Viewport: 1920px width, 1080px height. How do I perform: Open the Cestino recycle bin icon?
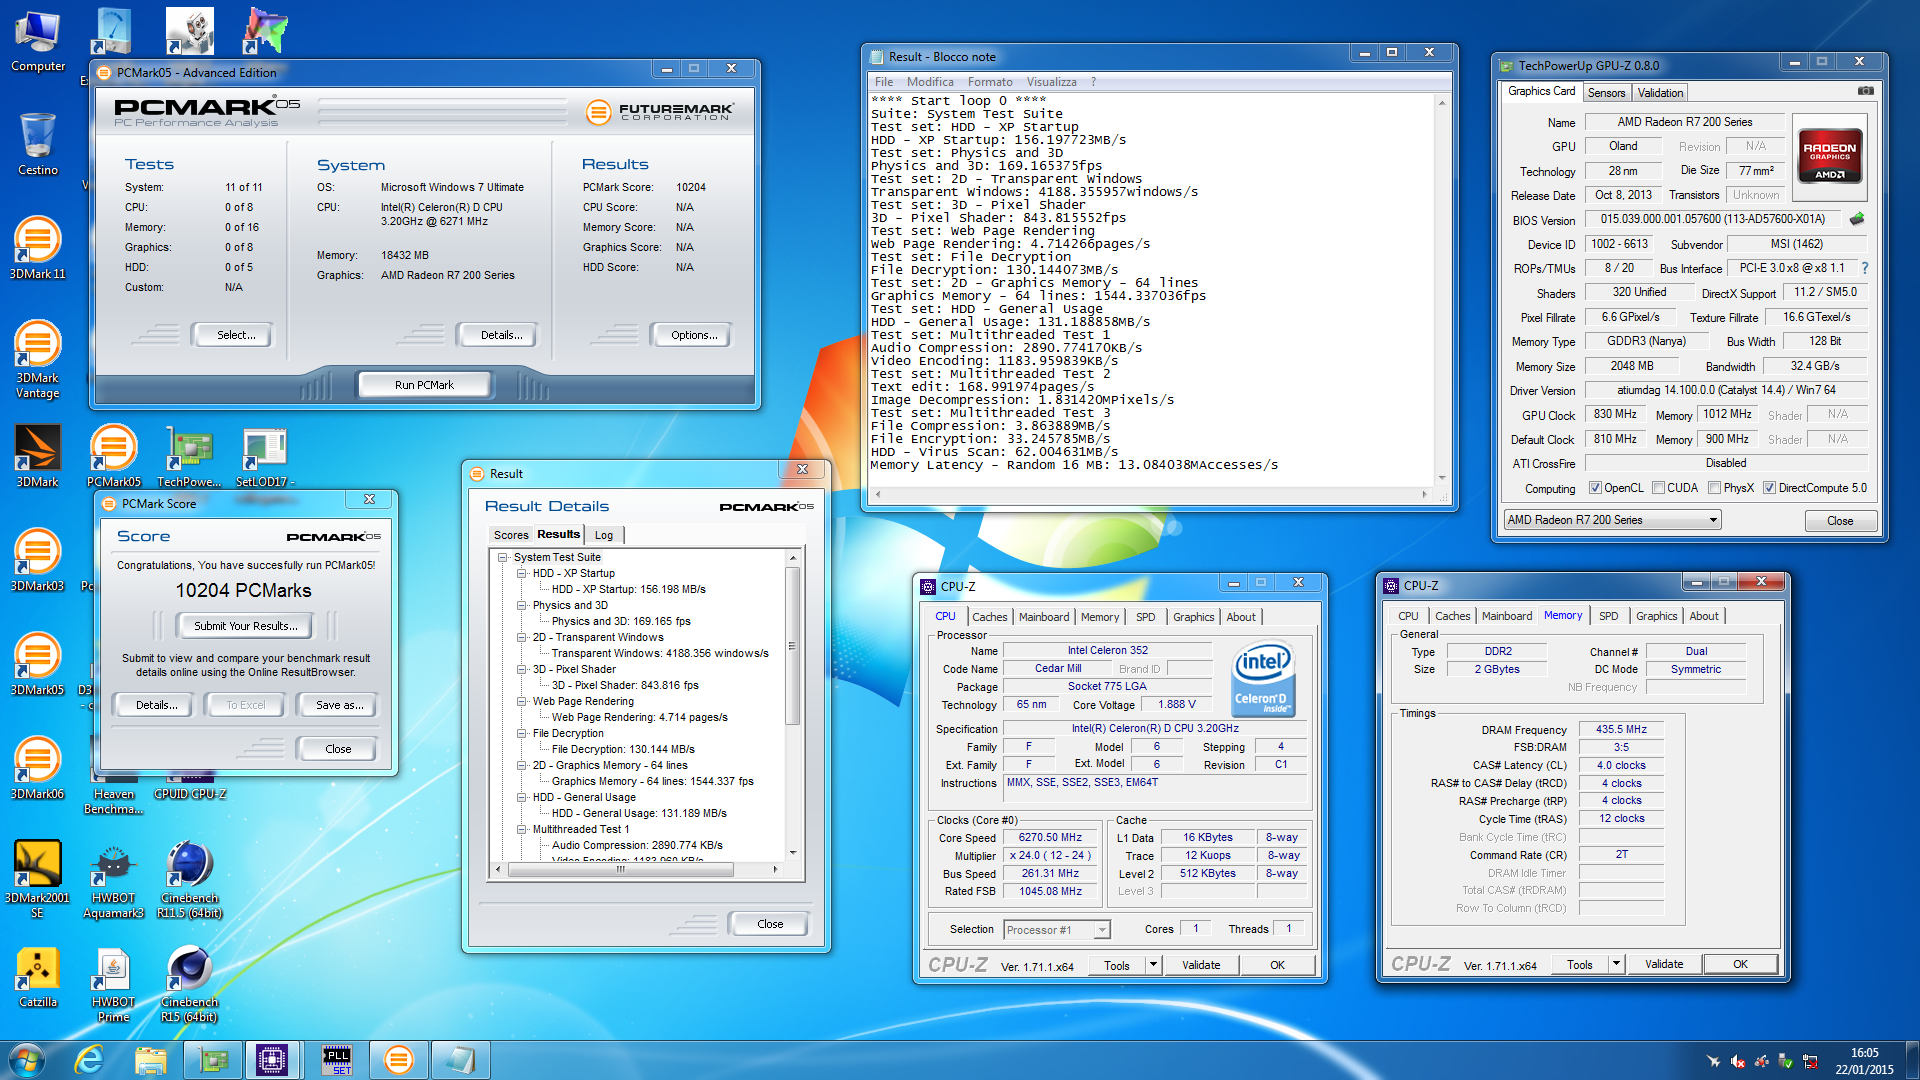click(x=38, y=144)
